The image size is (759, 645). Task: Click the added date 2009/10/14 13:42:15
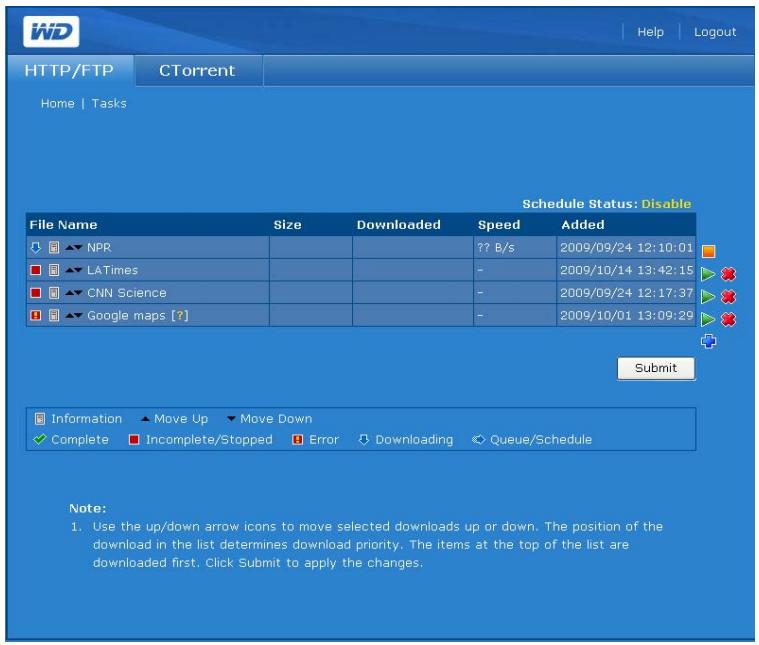click(x=626, y=270)
